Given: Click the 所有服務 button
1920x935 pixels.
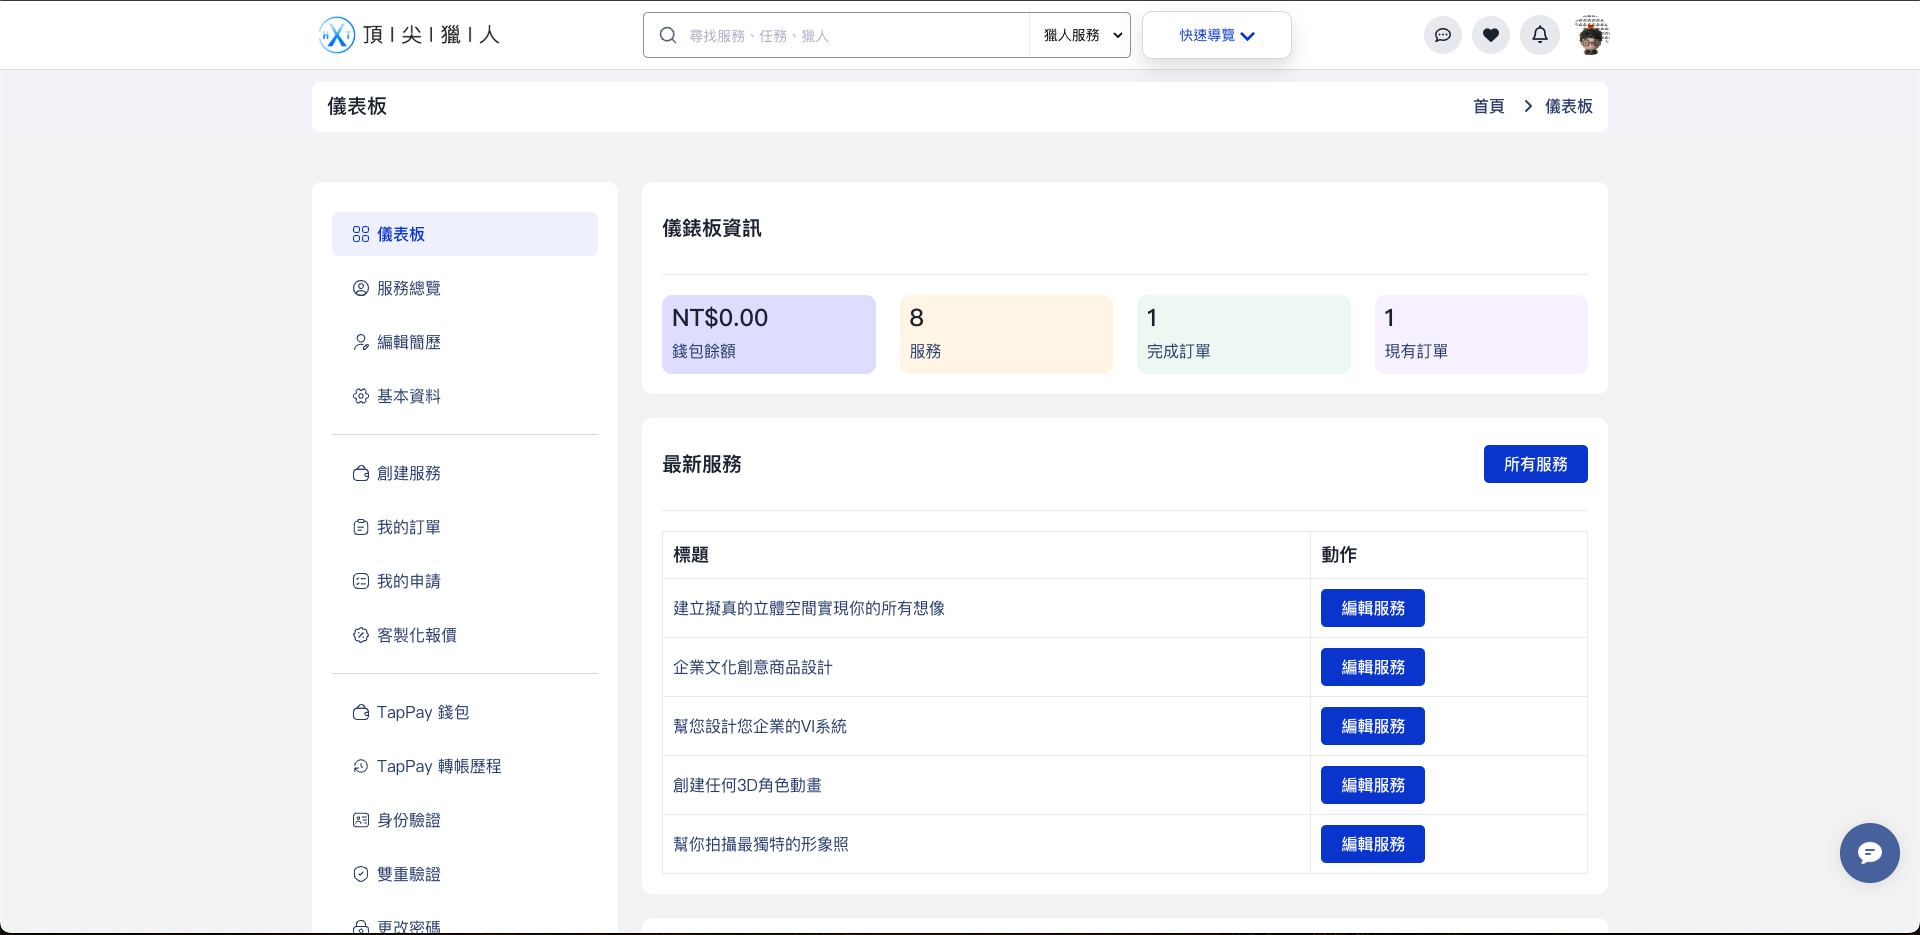Looking at the screenshot, I should (1535, 464).
